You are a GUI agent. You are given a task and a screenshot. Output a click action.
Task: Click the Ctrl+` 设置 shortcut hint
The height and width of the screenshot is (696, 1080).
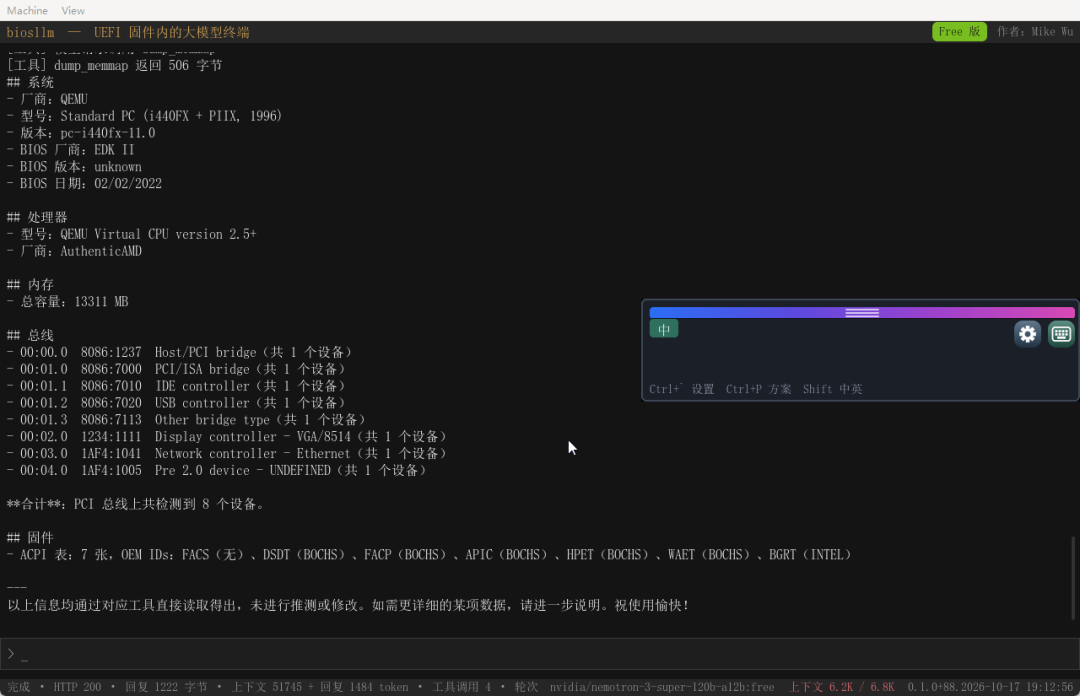(681, 389)
